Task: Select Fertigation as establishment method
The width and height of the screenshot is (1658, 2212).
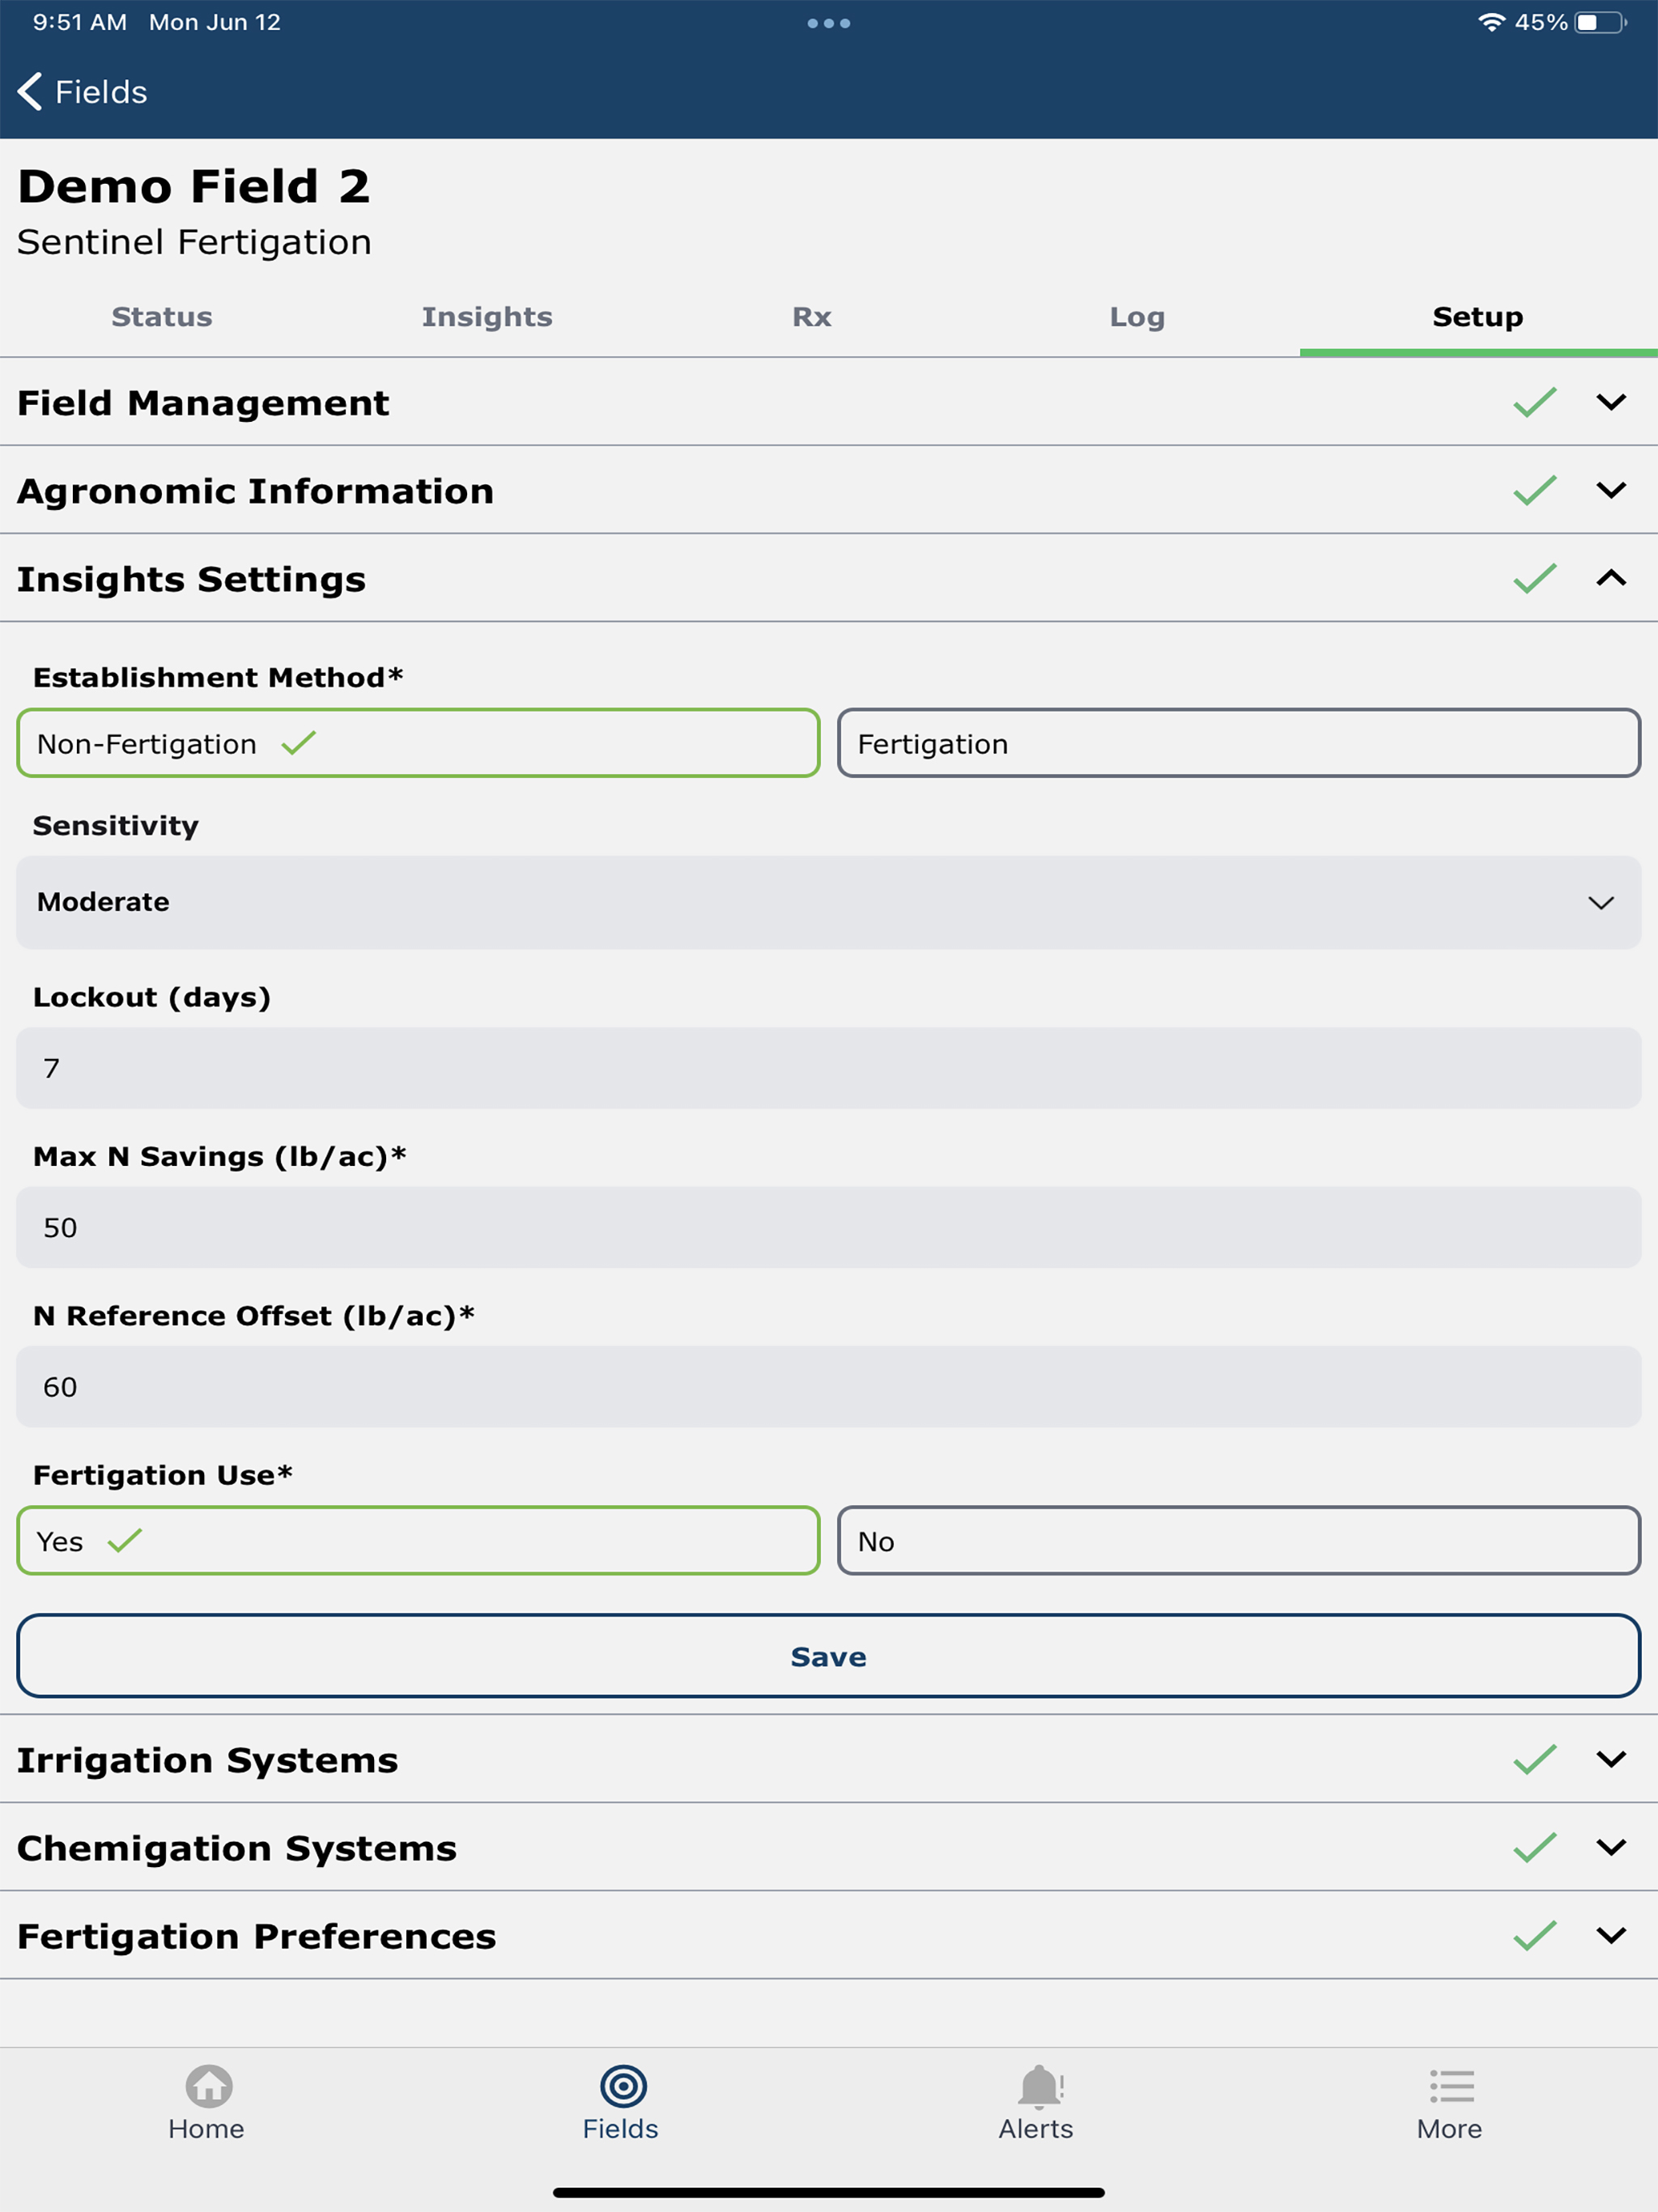Action: (x=1238, y=743)
